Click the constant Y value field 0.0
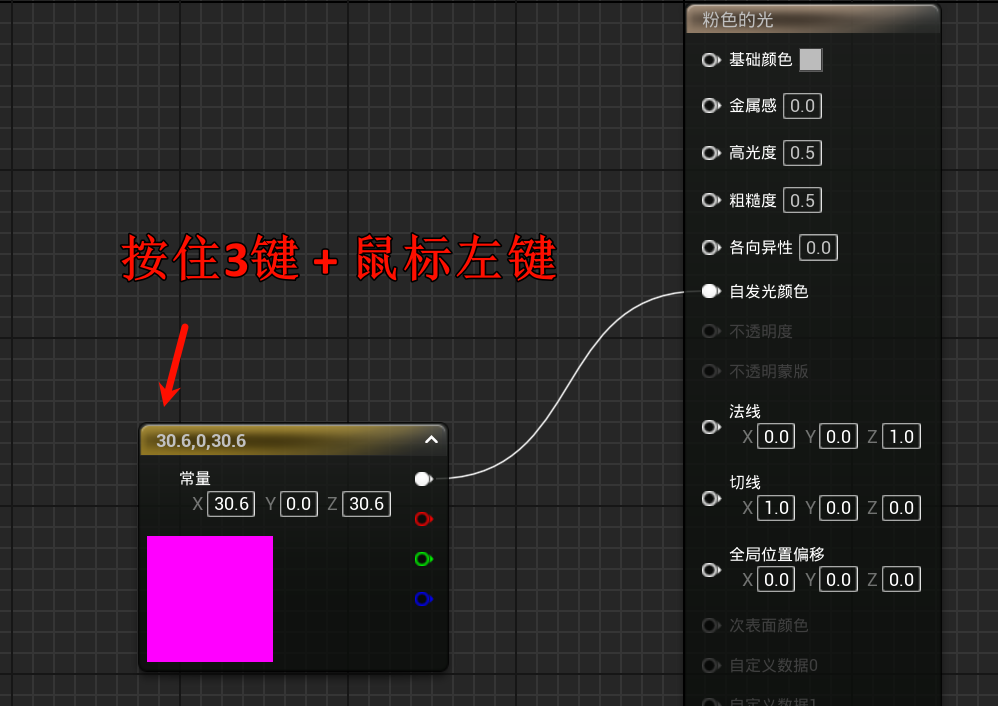 pyautogui.click(x=299, y=504)
